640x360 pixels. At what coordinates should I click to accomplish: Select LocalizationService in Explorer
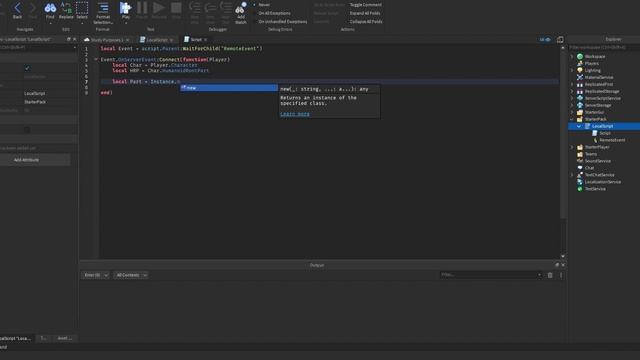coord(602,182)
